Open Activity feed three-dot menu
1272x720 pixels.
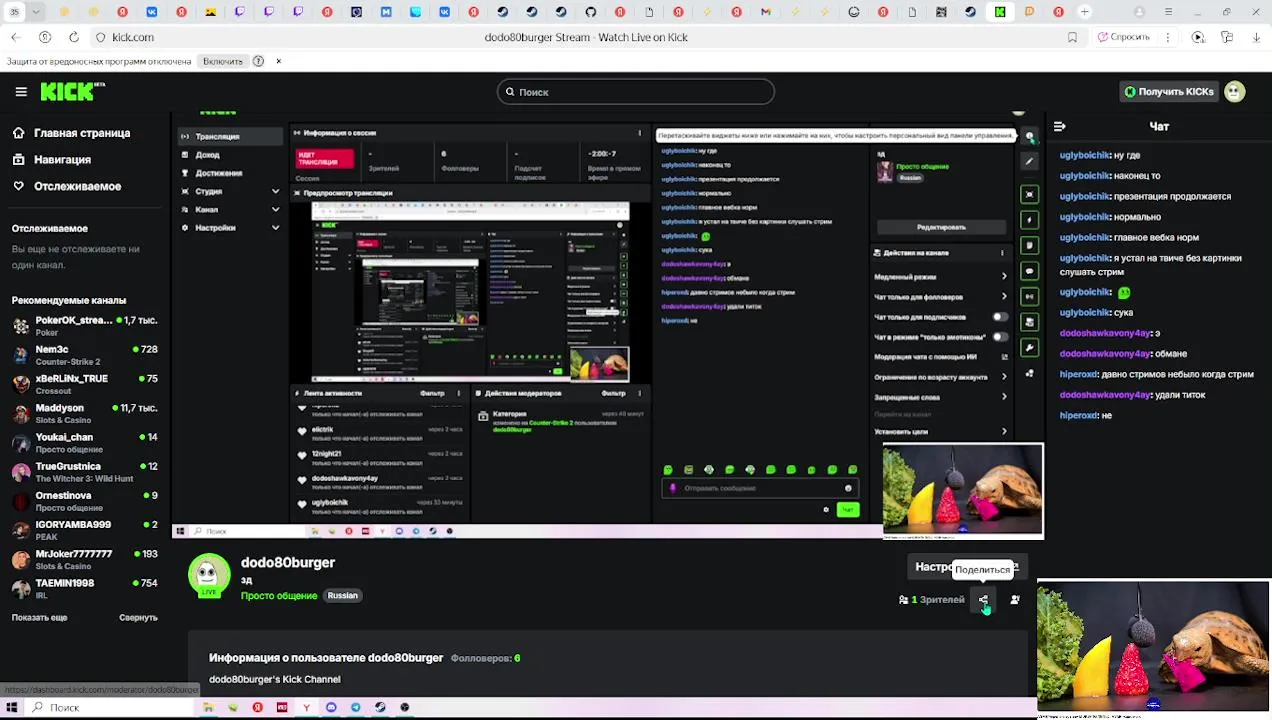461,393
